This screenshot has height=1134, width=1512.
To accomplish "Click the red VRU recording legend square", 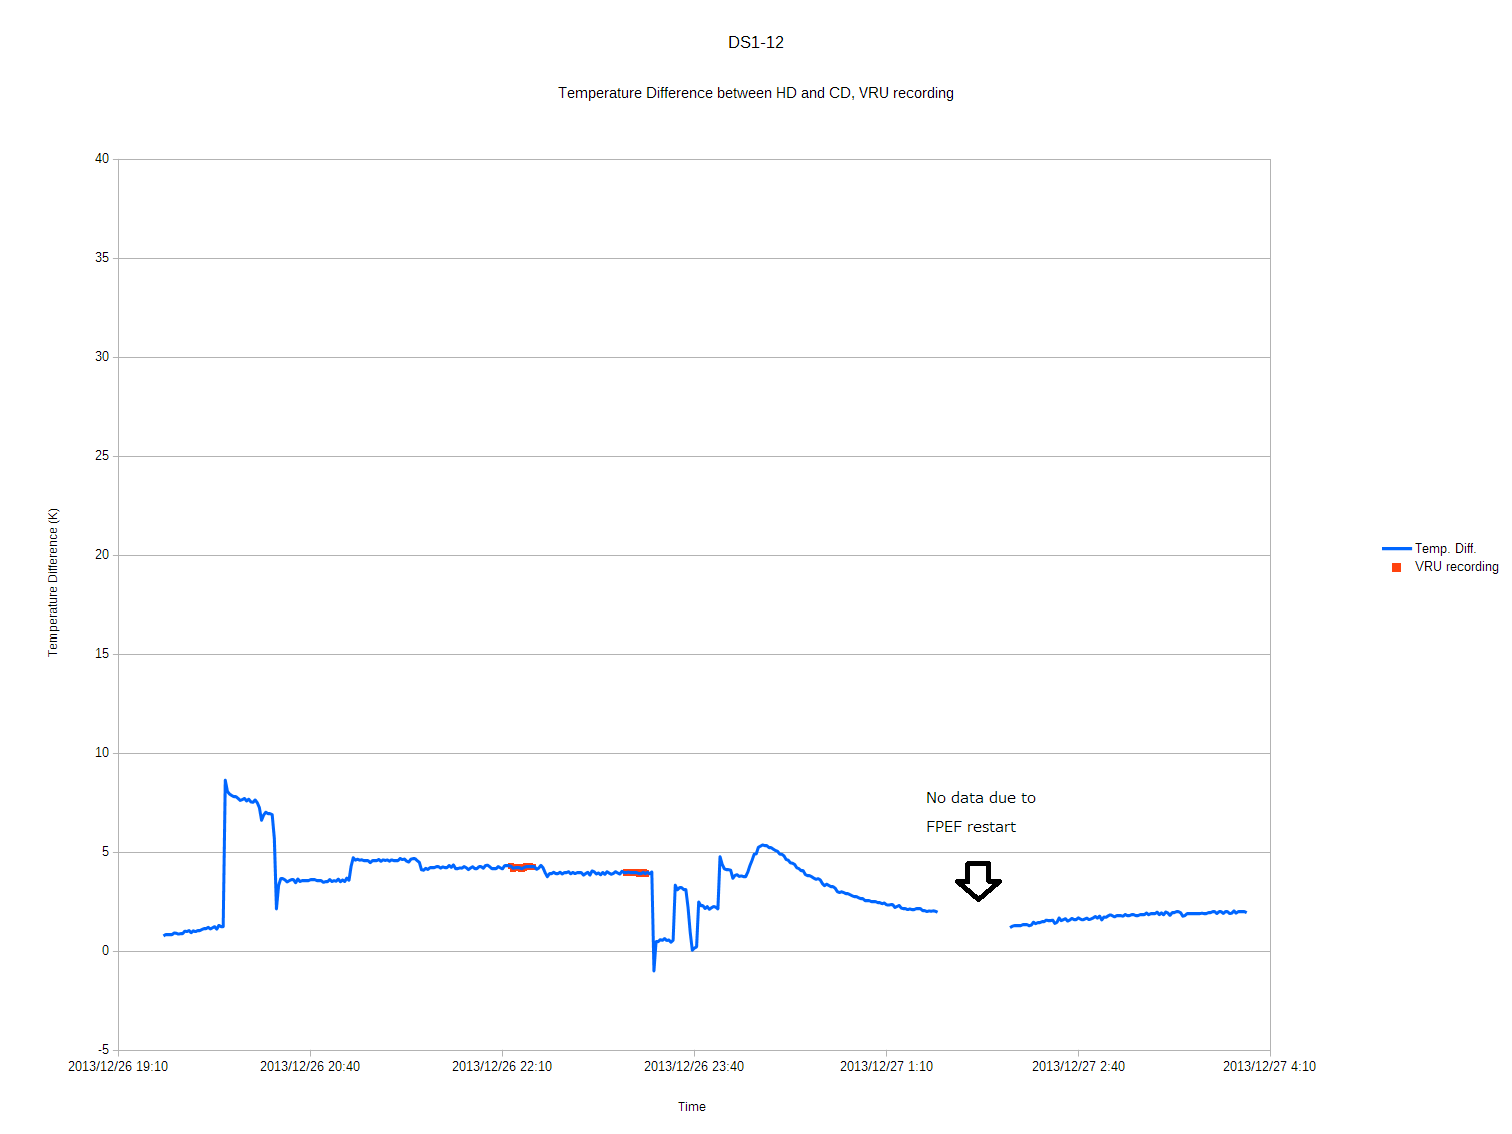I will pos(1397,567).
